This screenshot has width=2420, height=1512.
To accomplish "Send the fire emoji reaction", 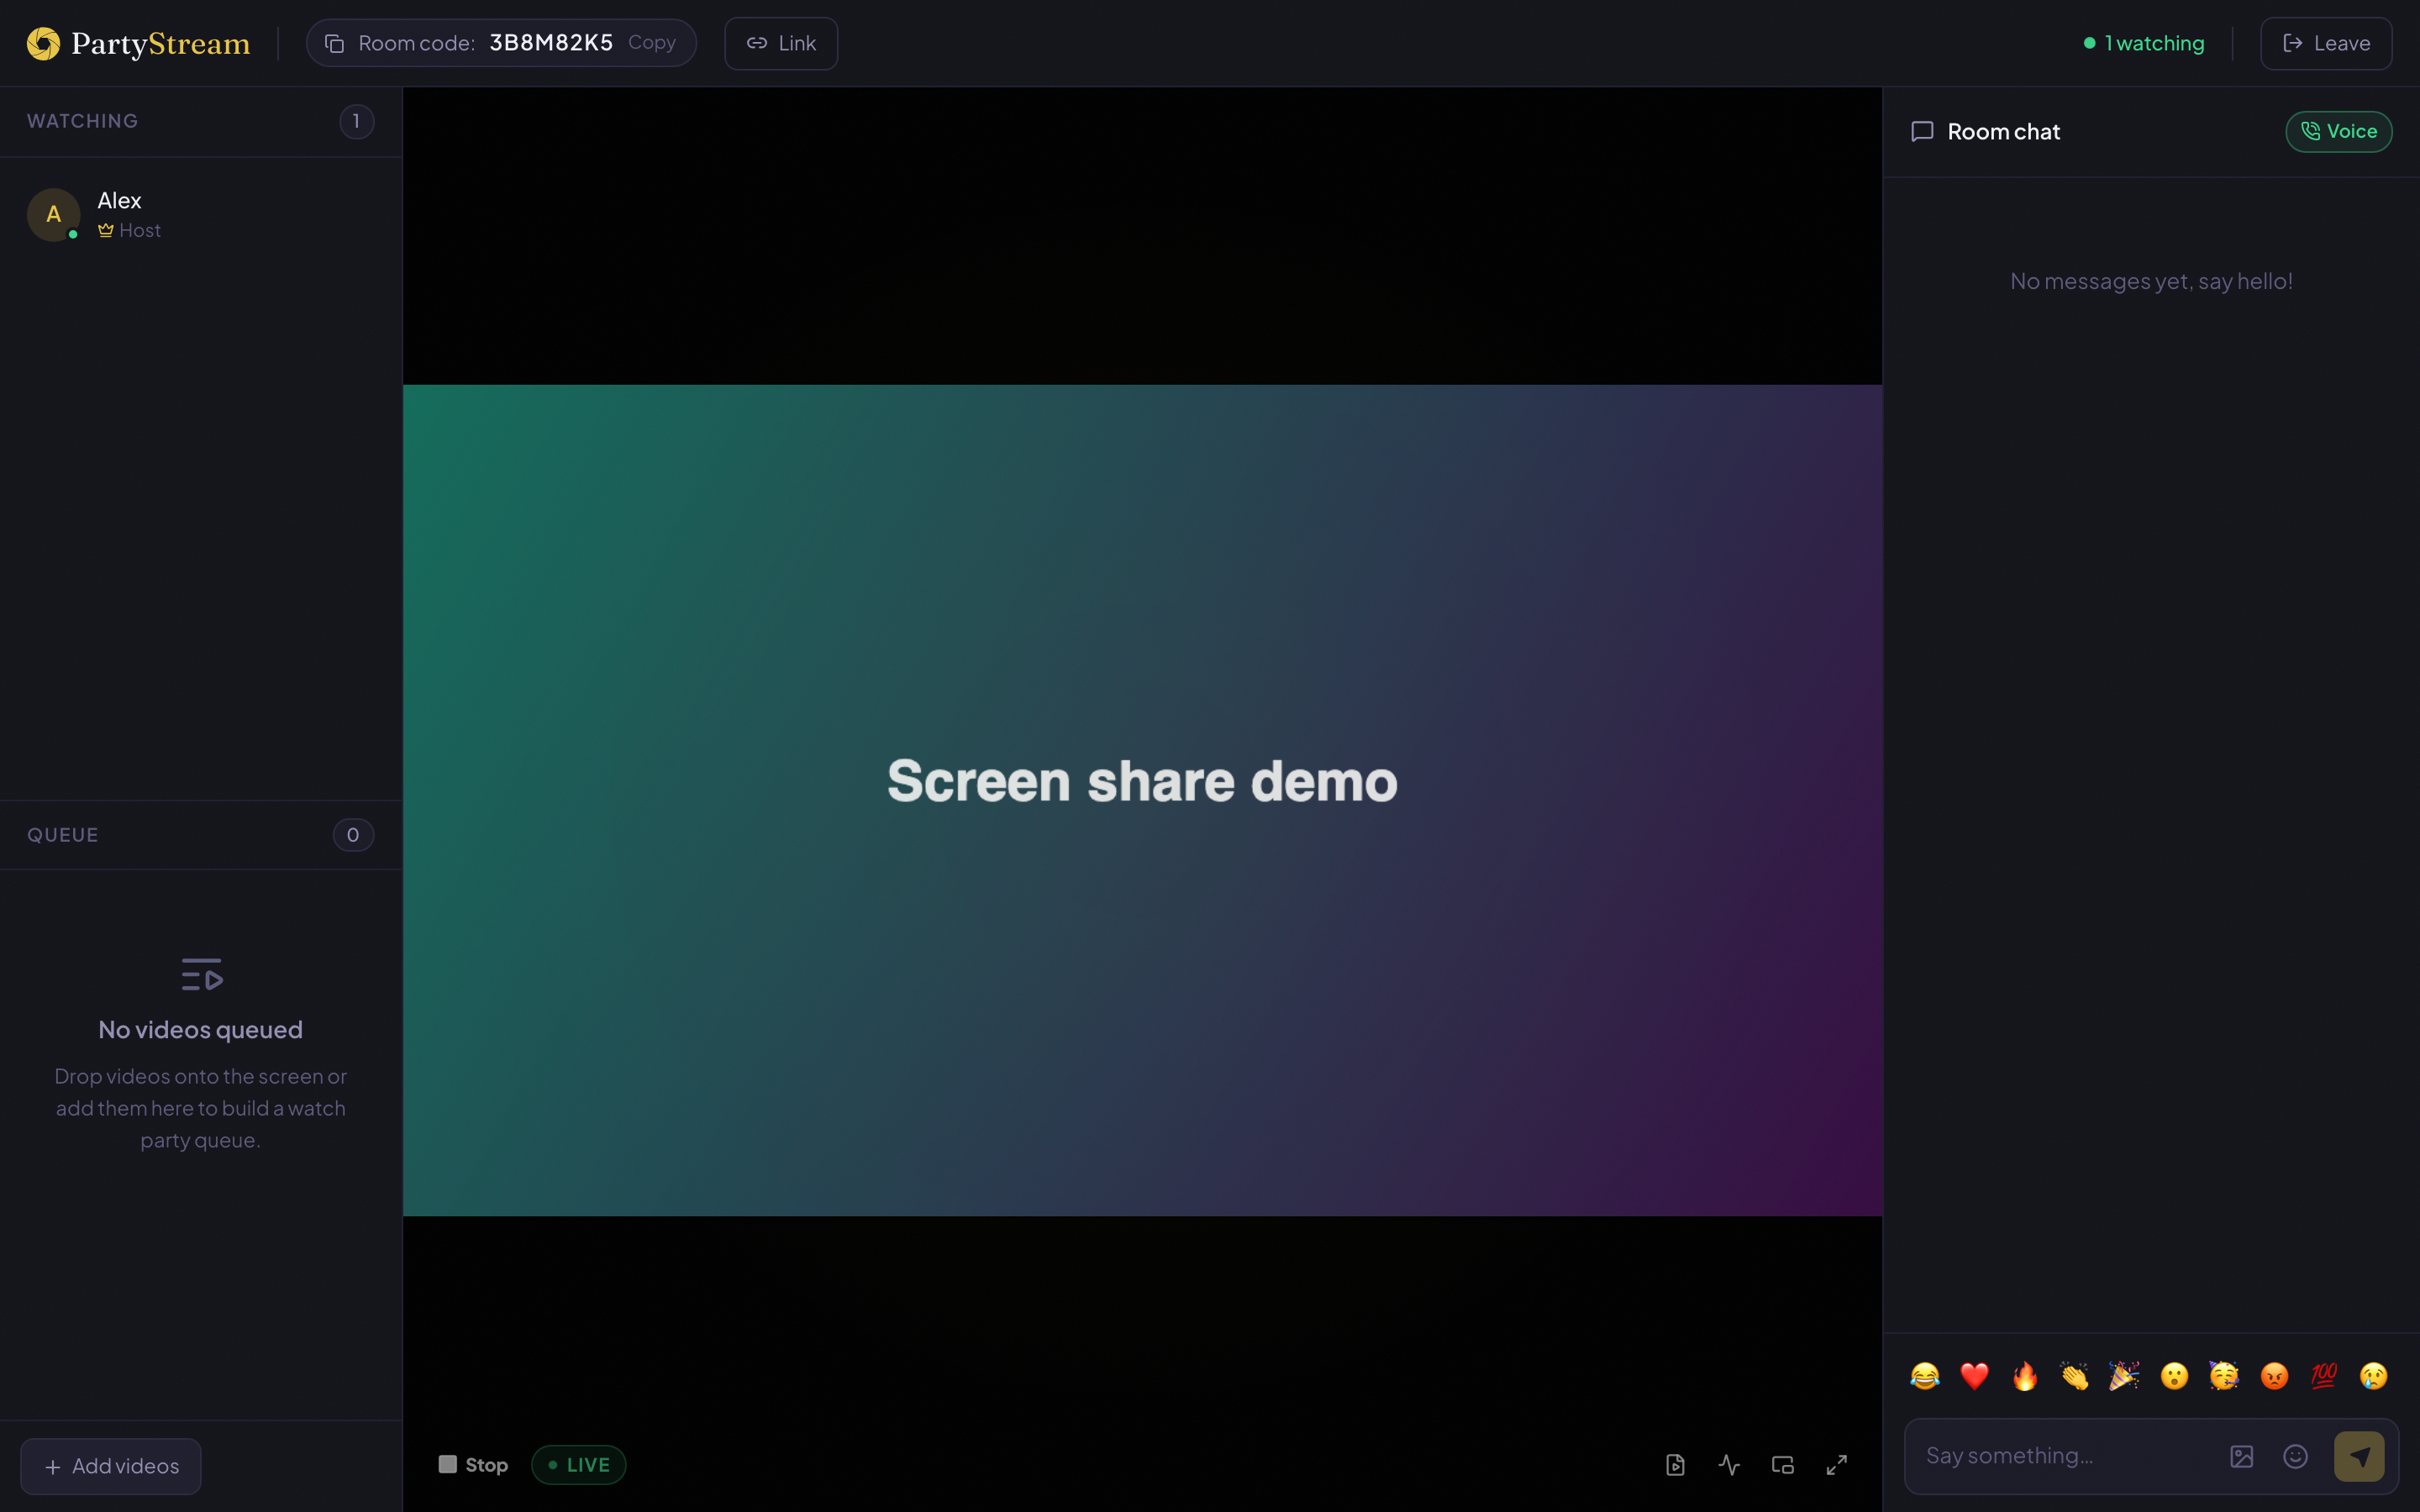I will 2025,1376.
